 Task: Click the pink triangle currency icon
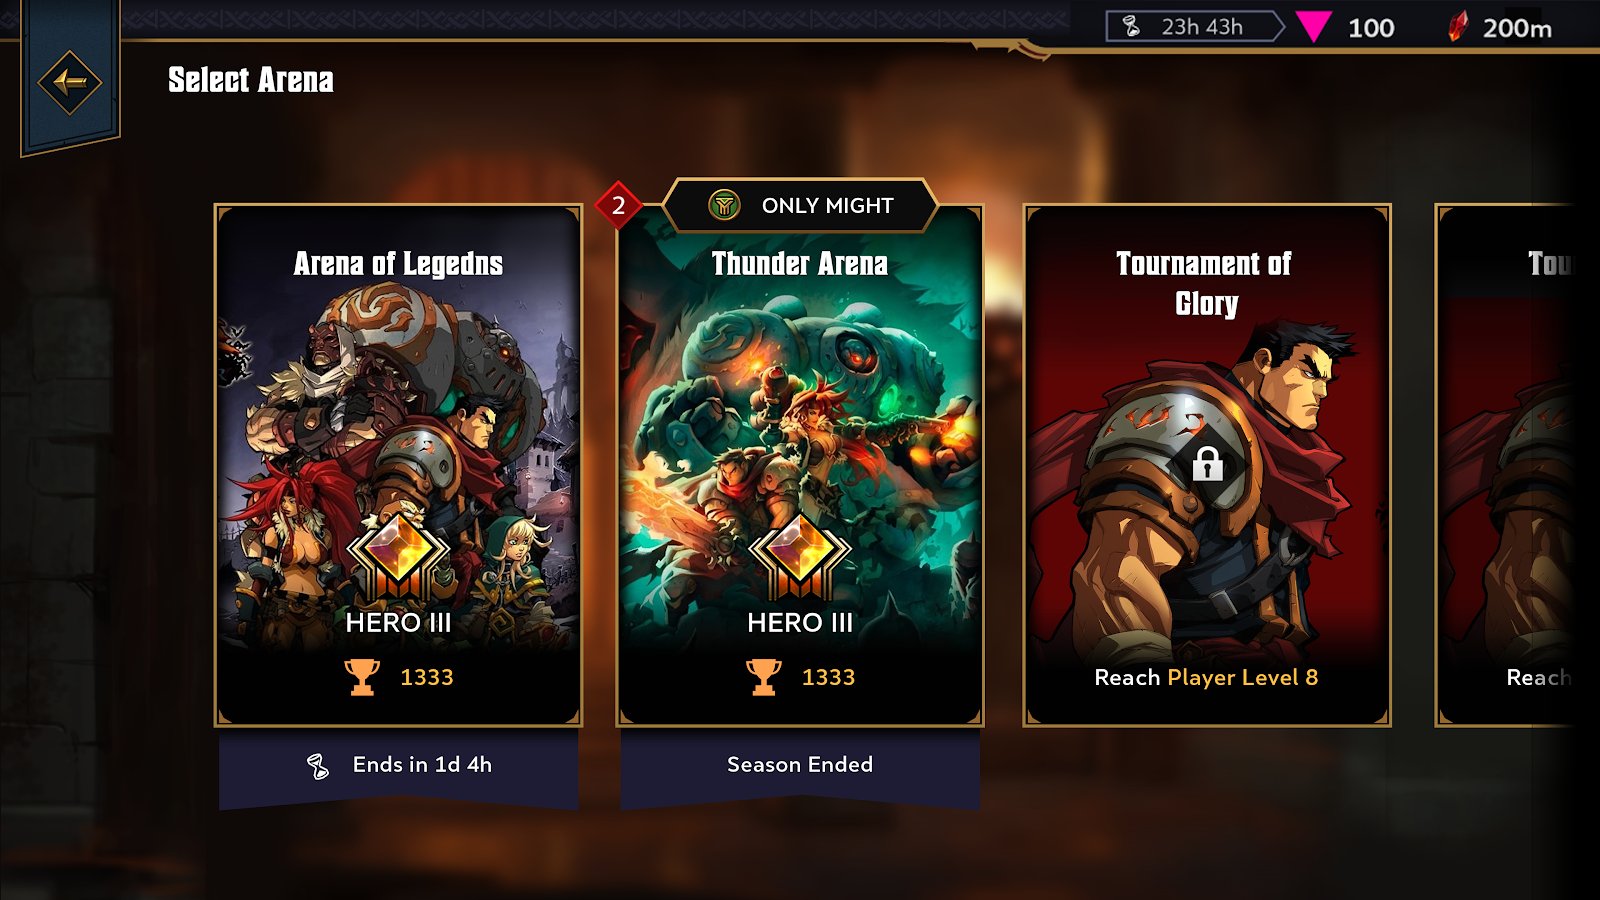tap(1313, 27)
